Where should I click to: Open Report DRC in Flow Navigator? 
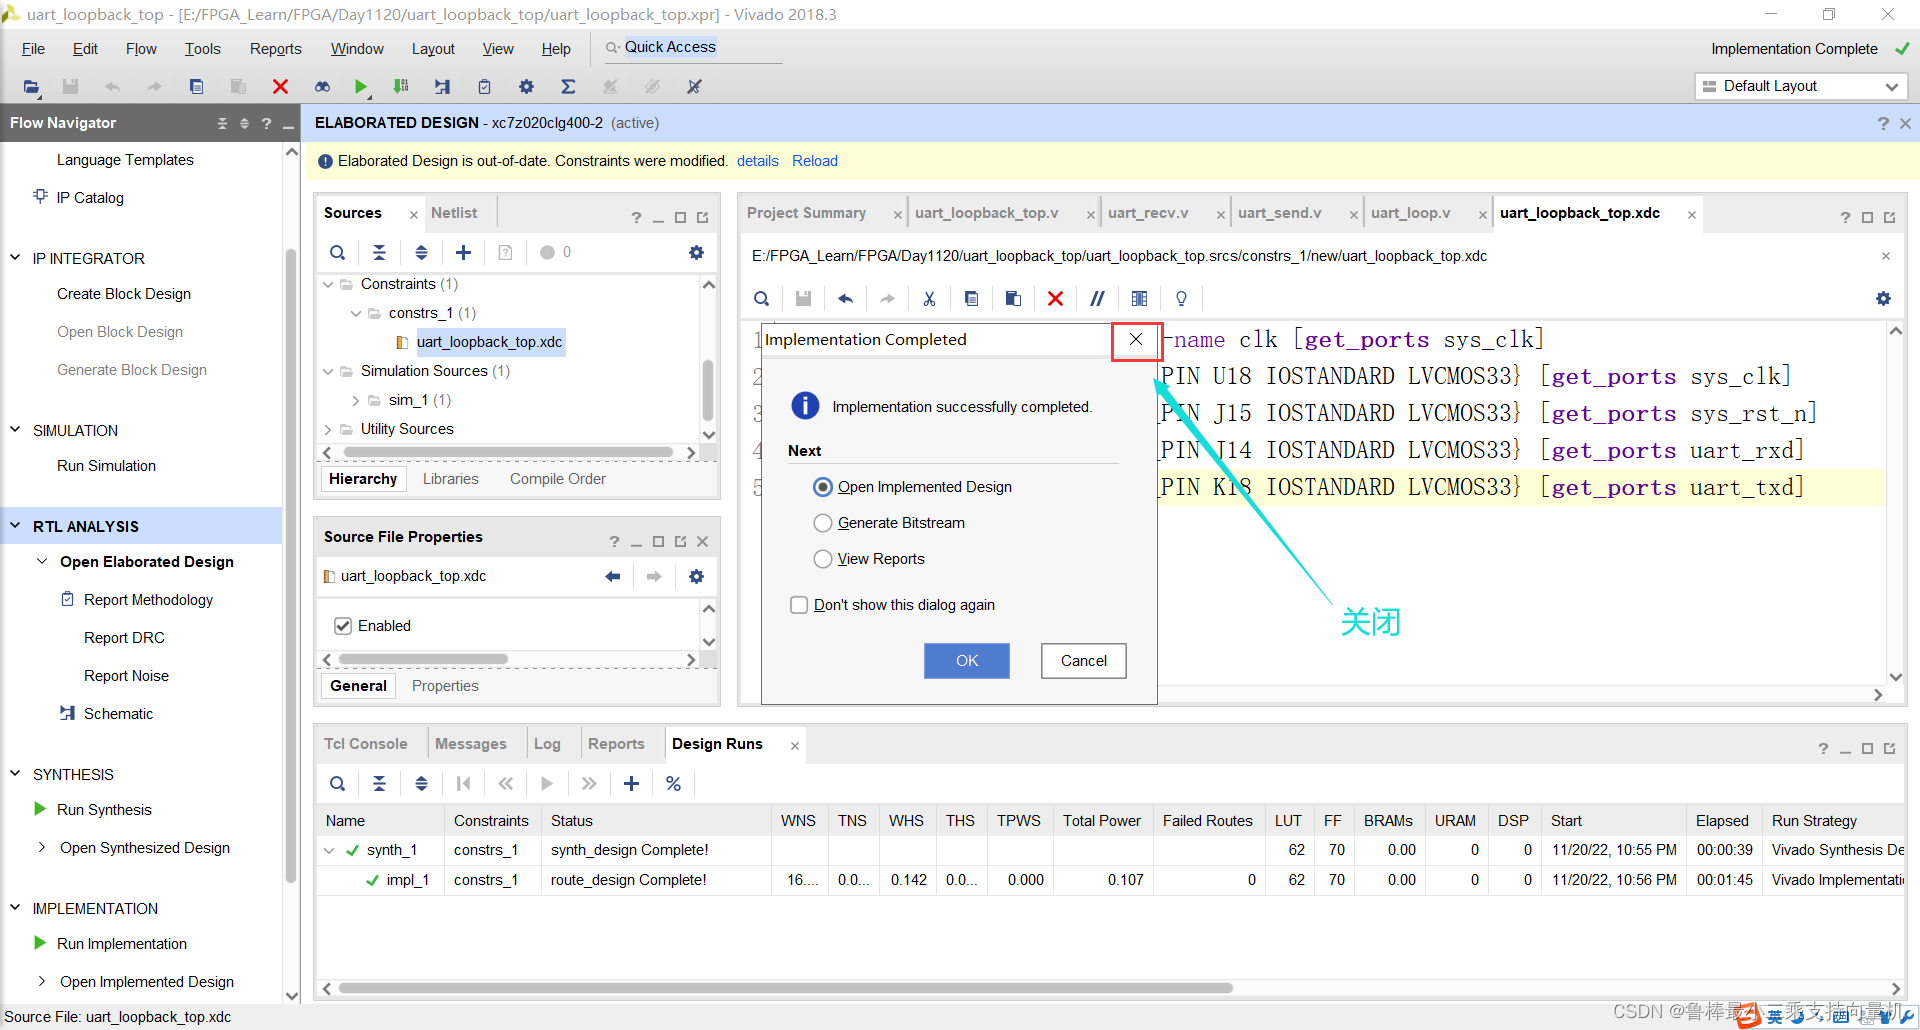tap(124, 638)
